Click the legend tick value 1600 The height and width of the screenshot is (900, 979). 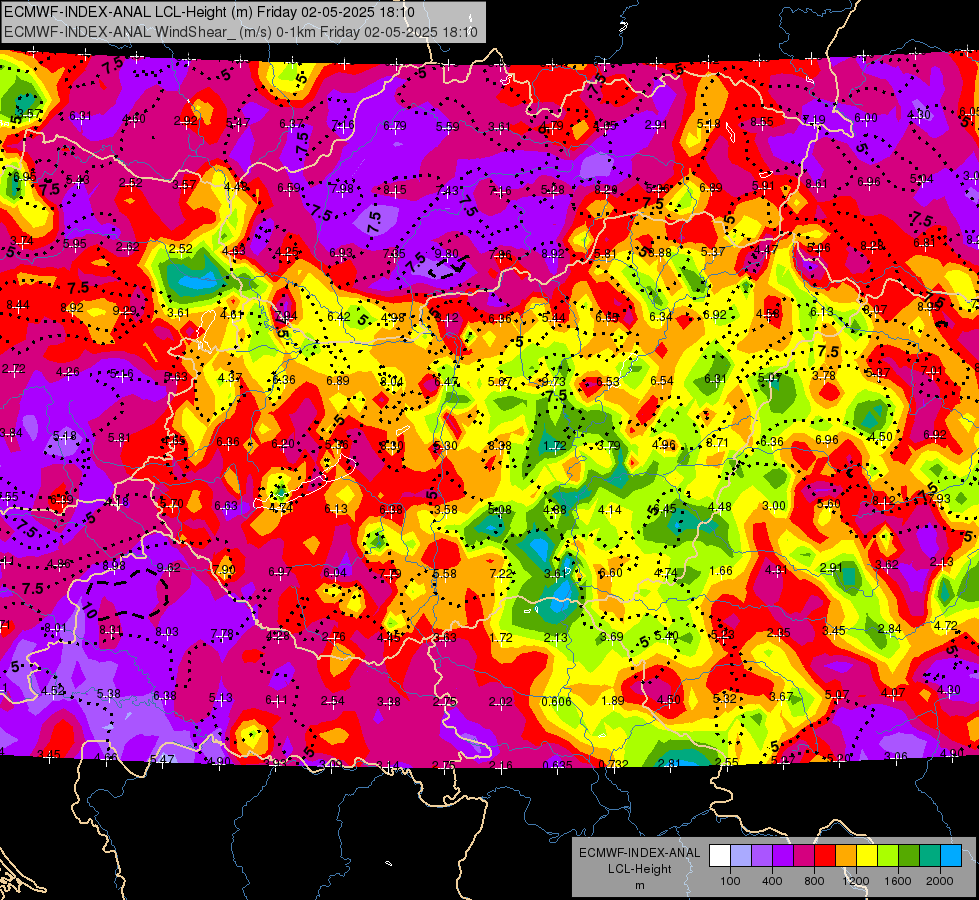pos(897,881)
